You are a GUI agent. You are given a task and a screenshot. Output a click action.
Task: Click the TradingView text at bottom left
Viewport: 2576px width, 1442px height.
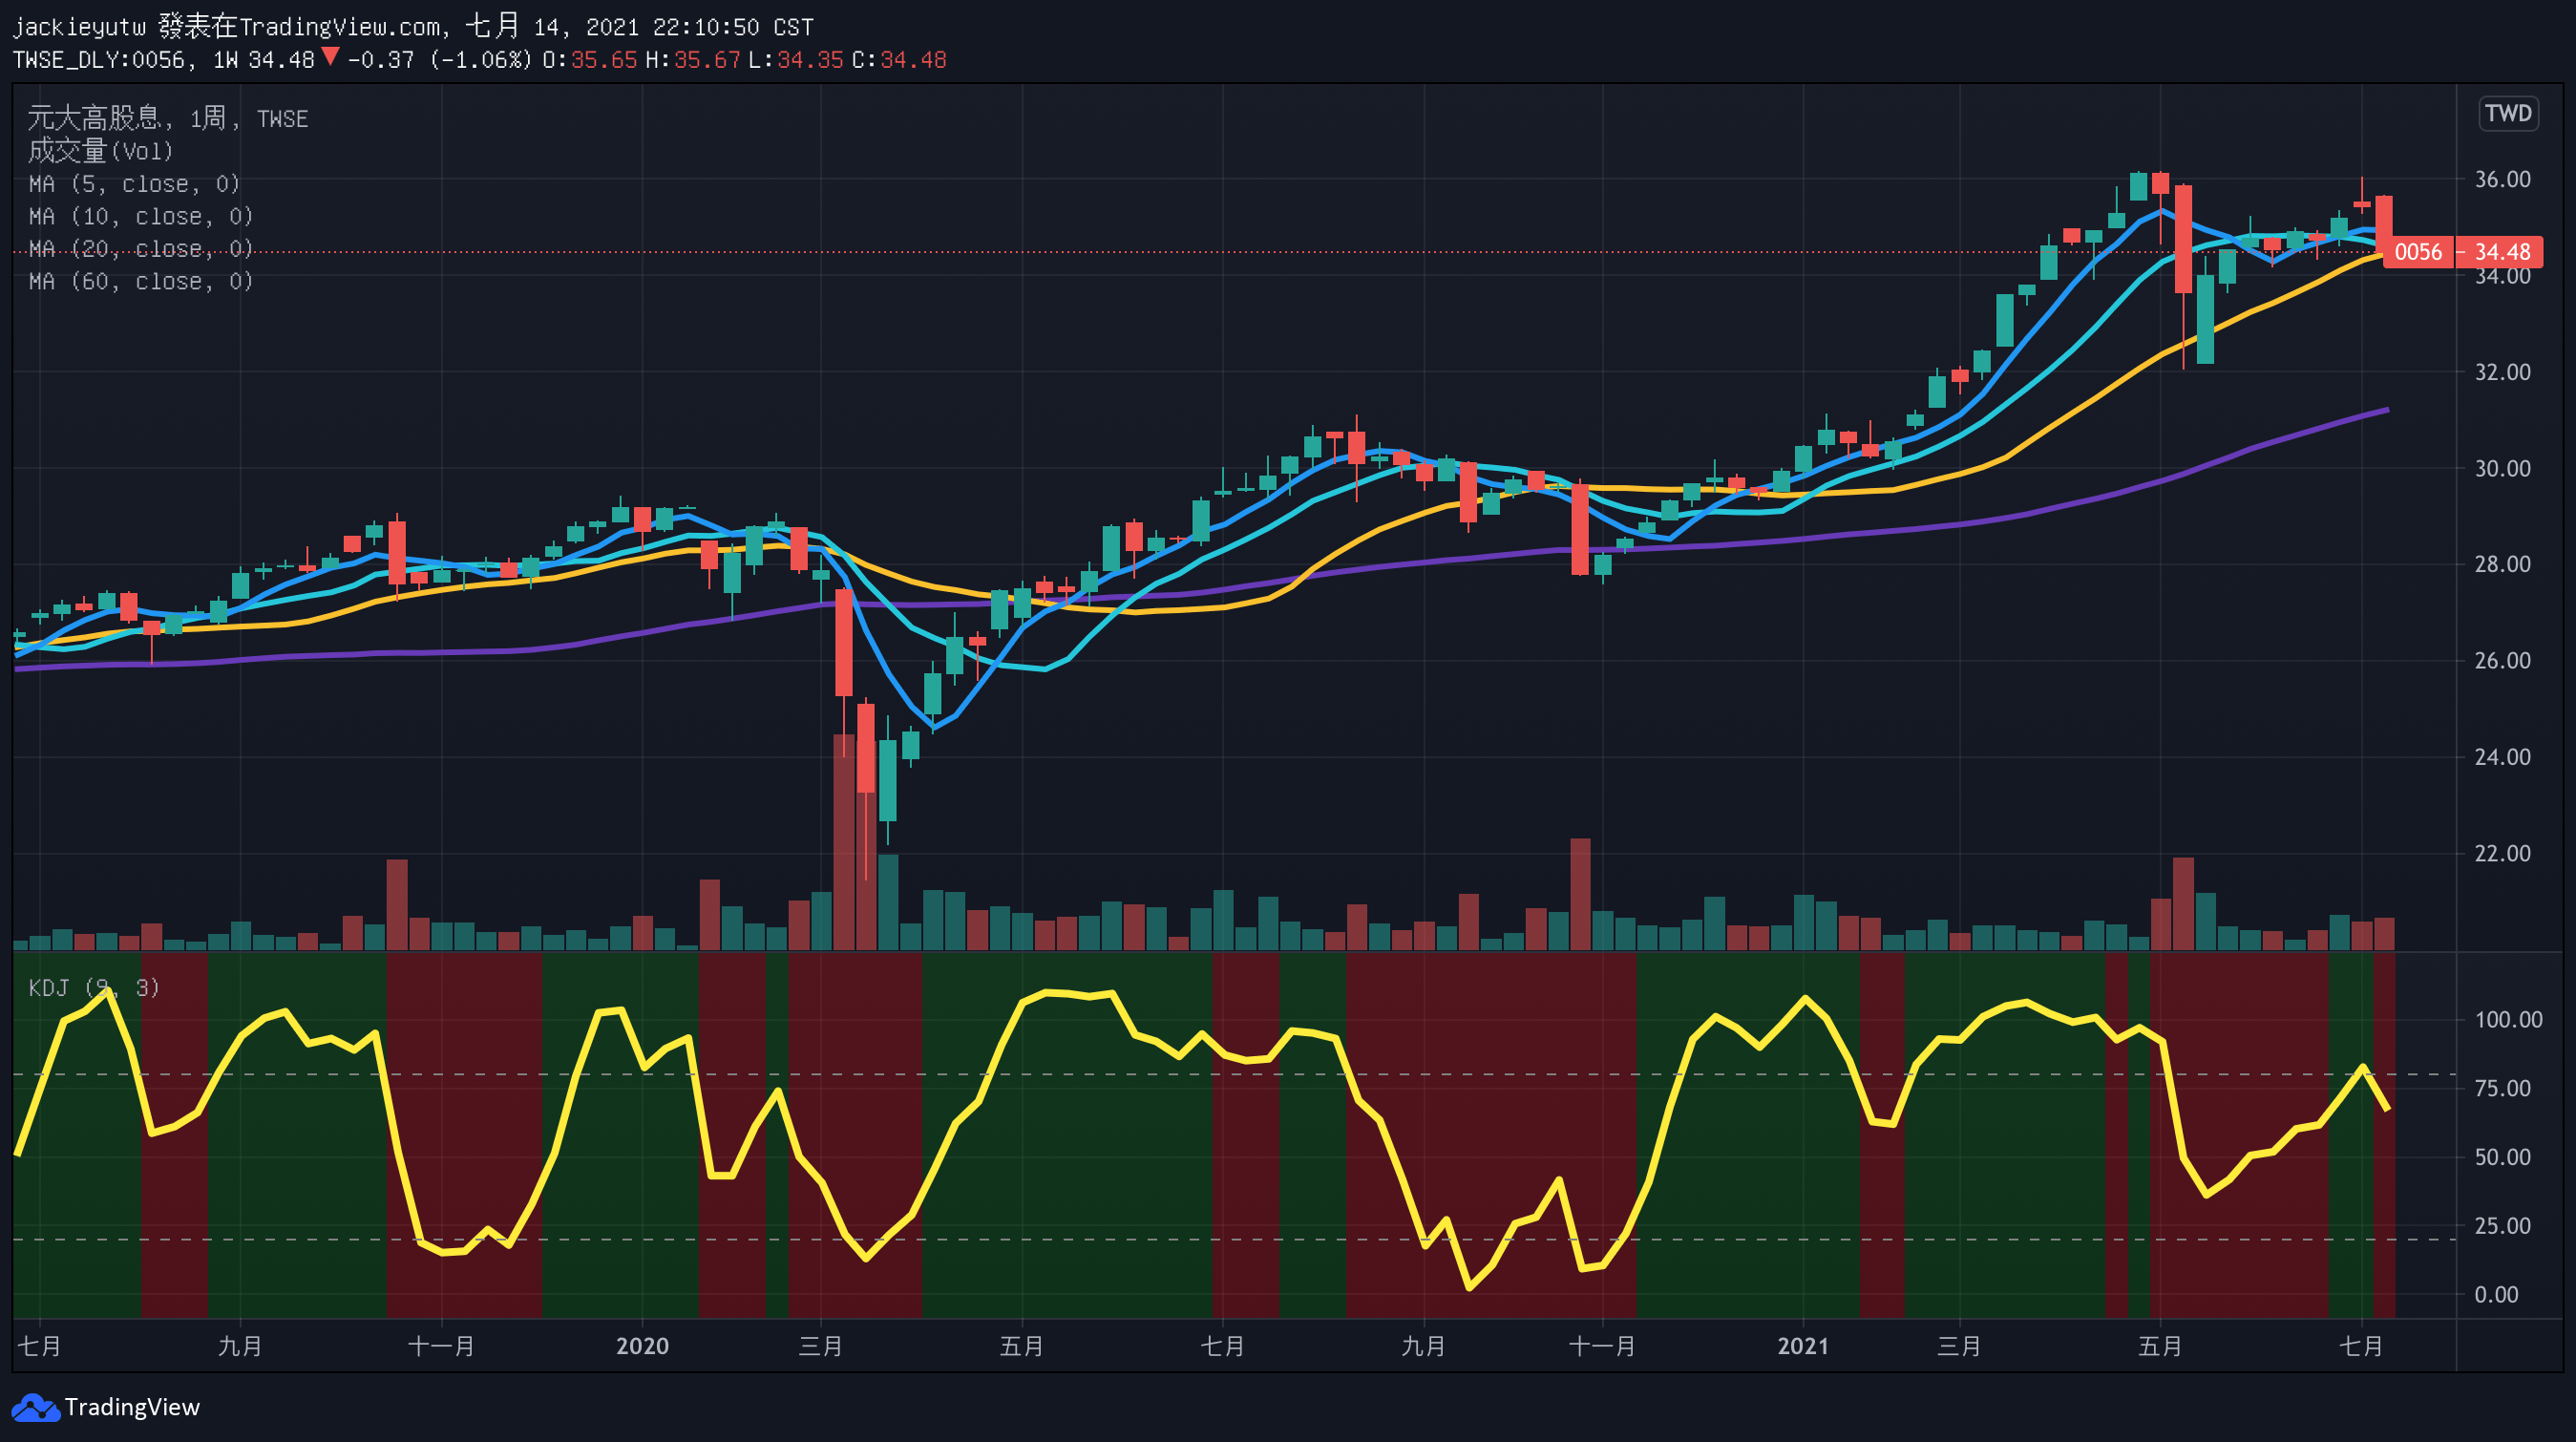132,1407
